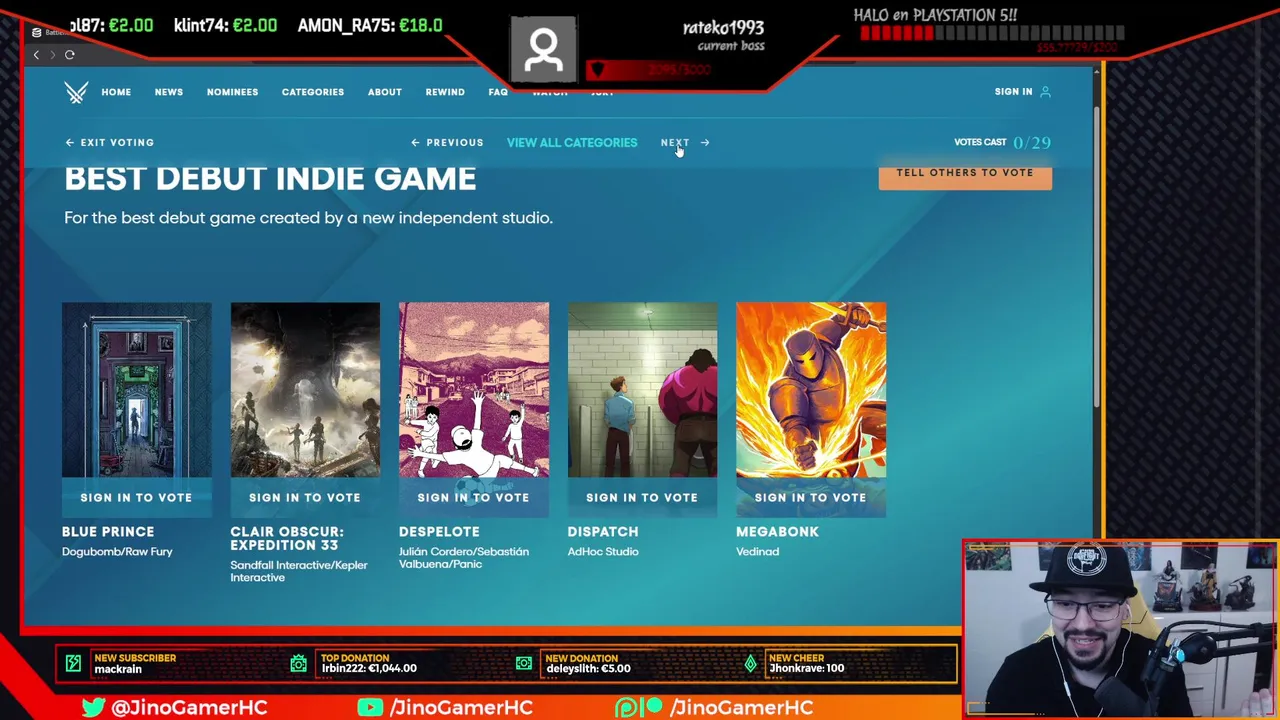Click the user profile icon beside SIGN IN
This screenshot has width=1280, height=720.
1045,92
